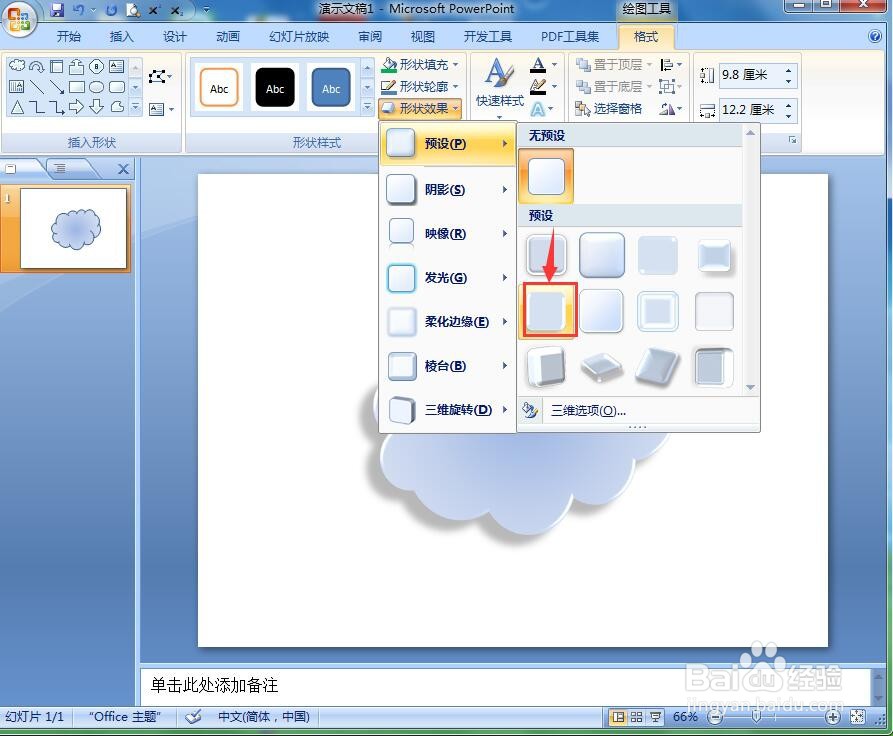Apply the blue filled Abc shape style
The height and width of the screenshot is (736, 893).
tap(331, 87)
